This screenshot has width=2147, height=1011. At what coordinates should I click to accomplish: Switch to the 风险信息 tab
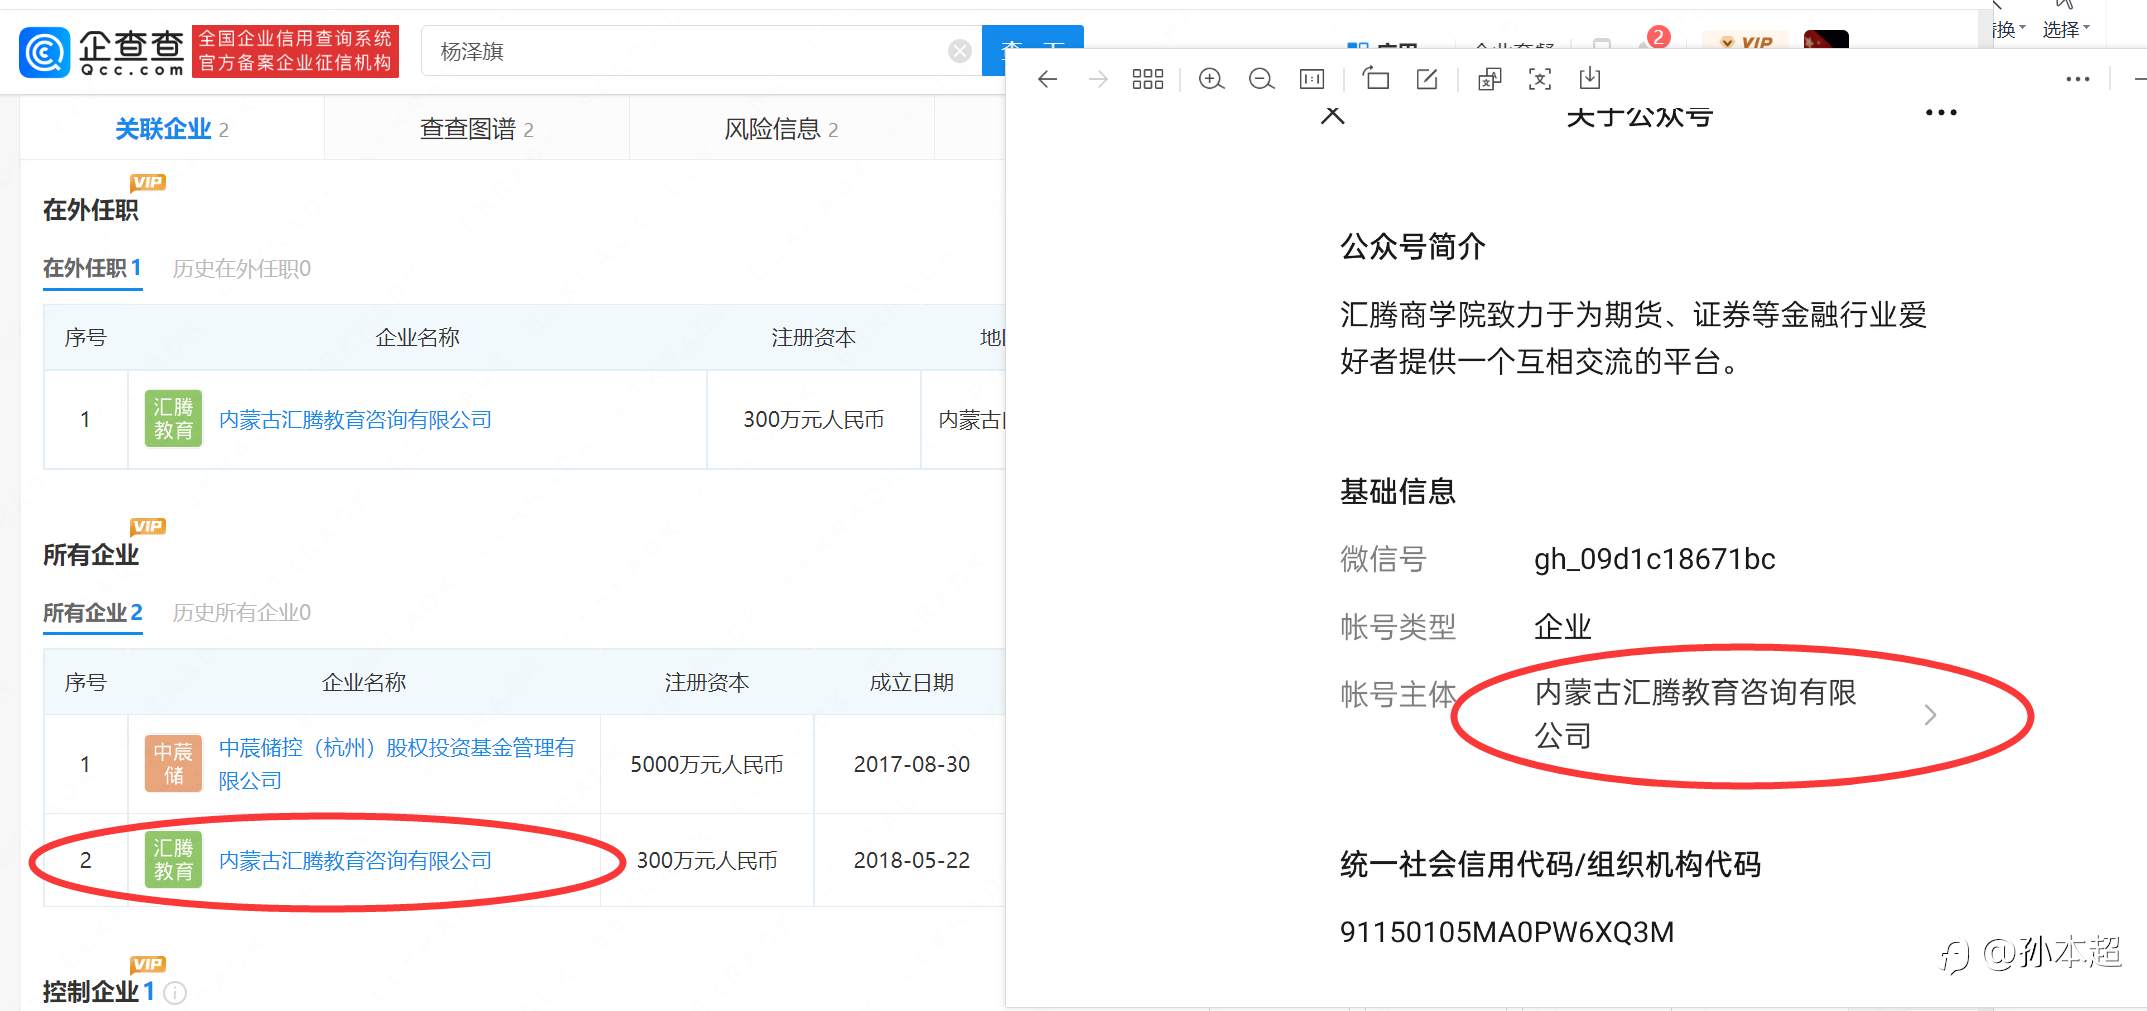781,129
